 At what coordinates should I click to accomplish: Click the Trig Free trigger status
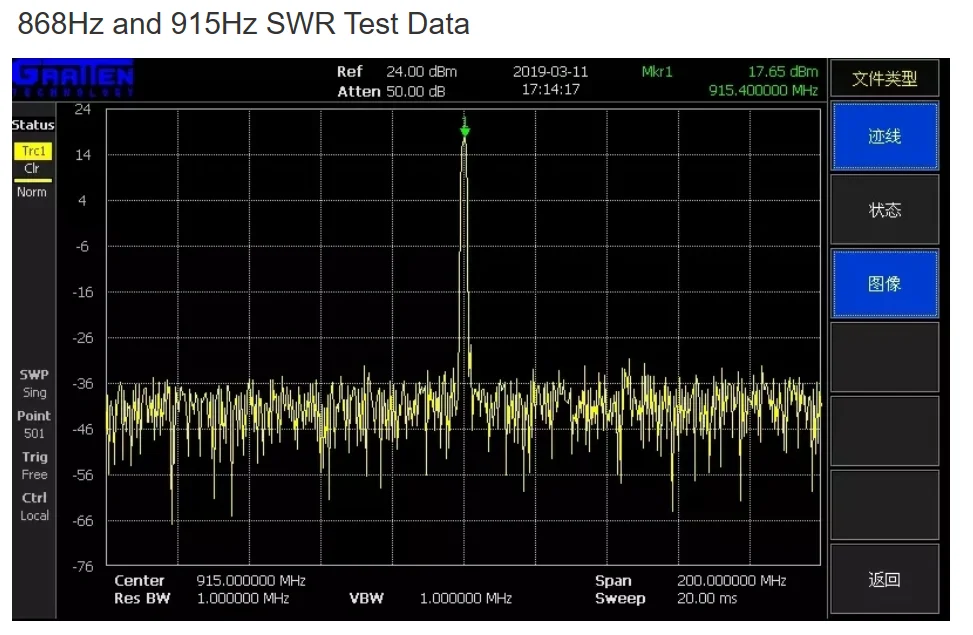(x=34, y=465)
